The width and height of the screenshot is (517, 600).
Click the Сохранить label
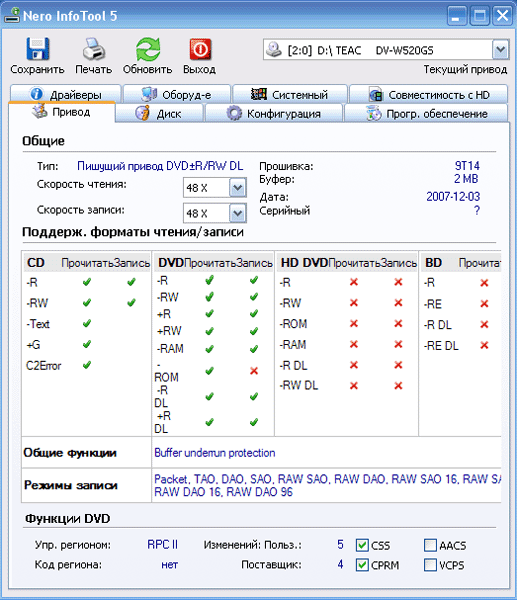(x=38, y=70)
